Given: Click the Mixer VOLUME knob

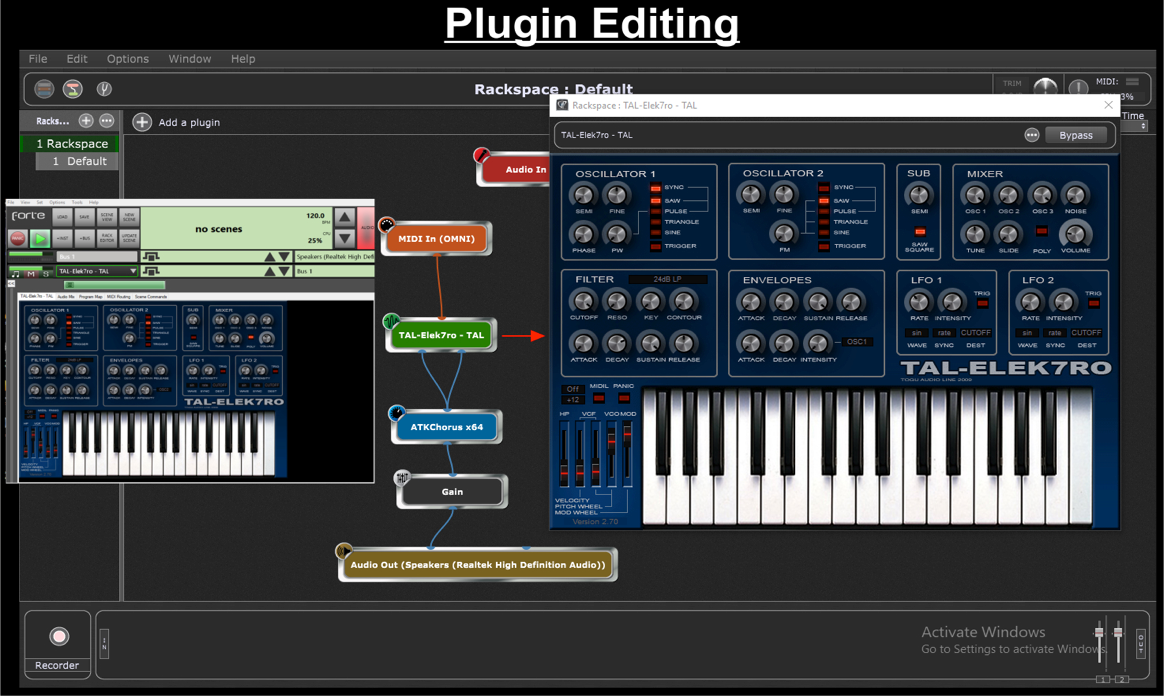Looking at the screenshot, I should pyautogui.click(x=1075, y=234).
